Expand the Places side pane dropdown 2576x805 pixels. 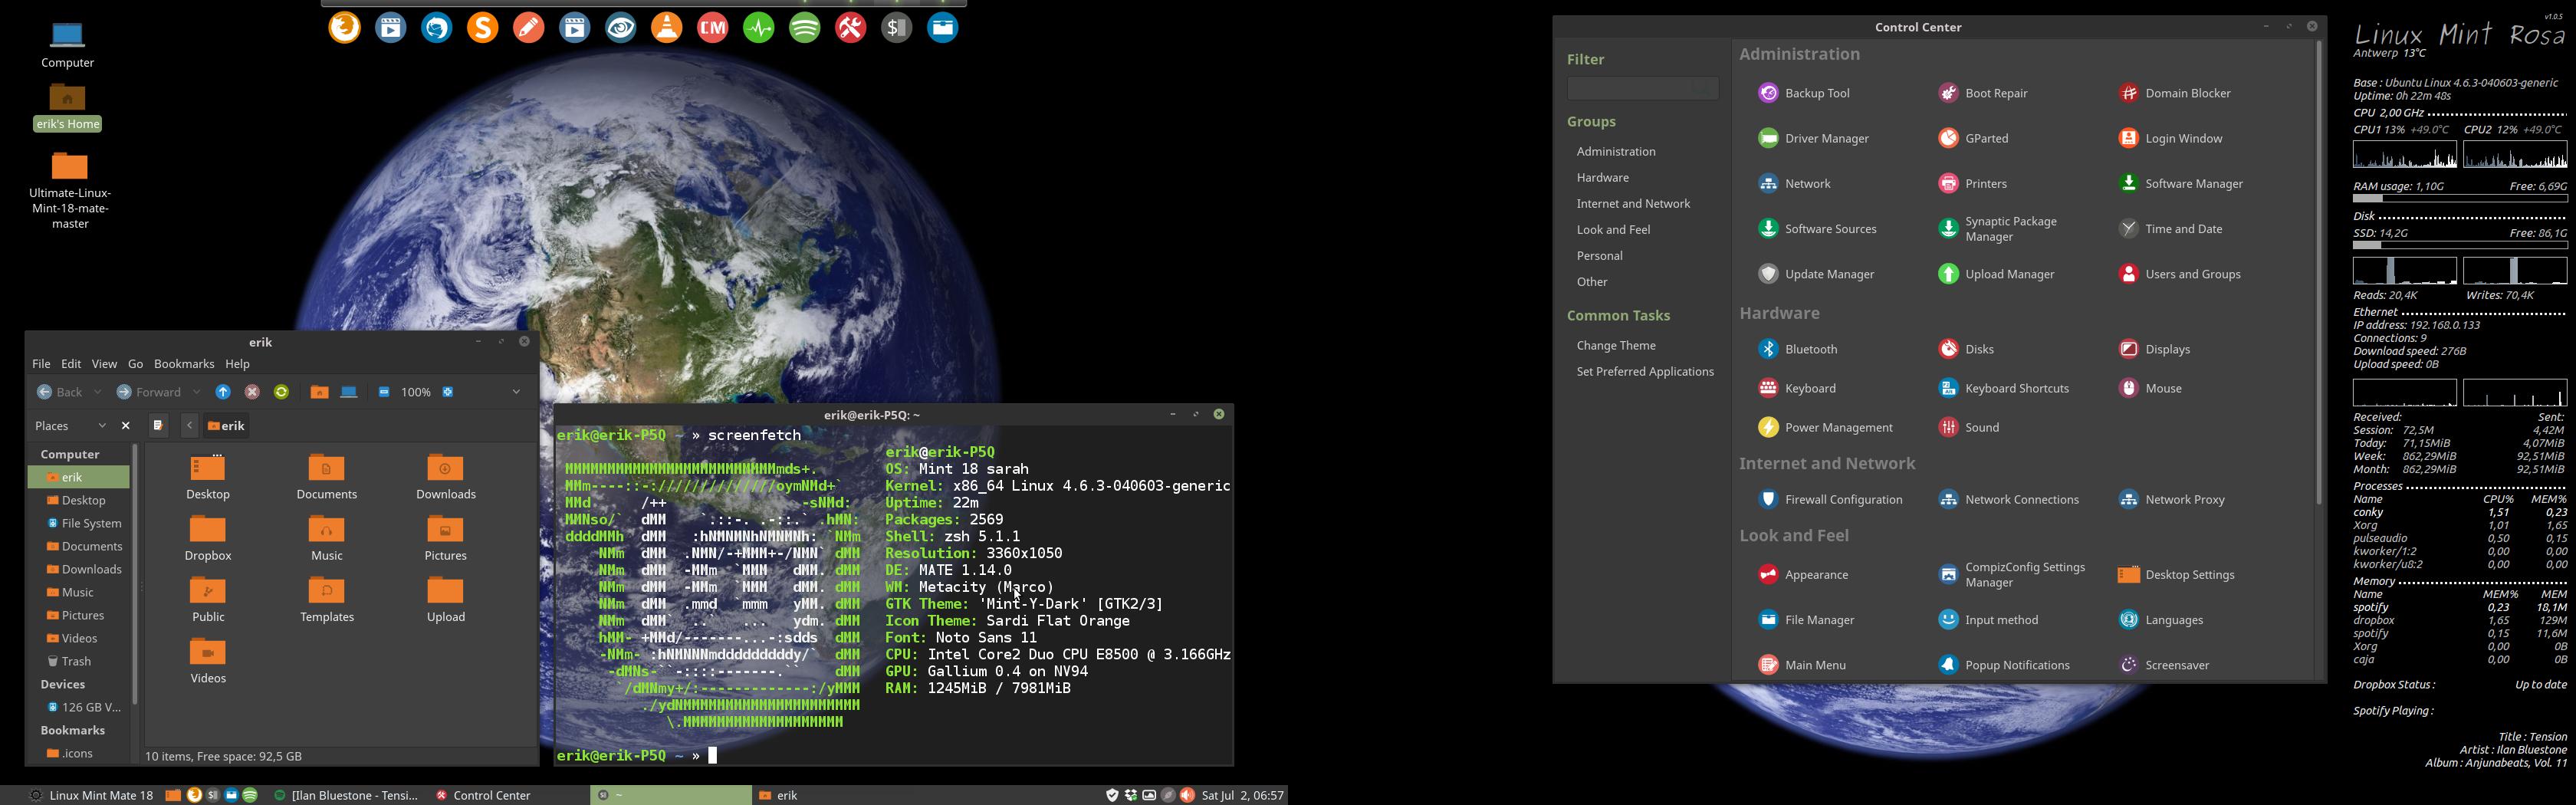click(101, 426)
